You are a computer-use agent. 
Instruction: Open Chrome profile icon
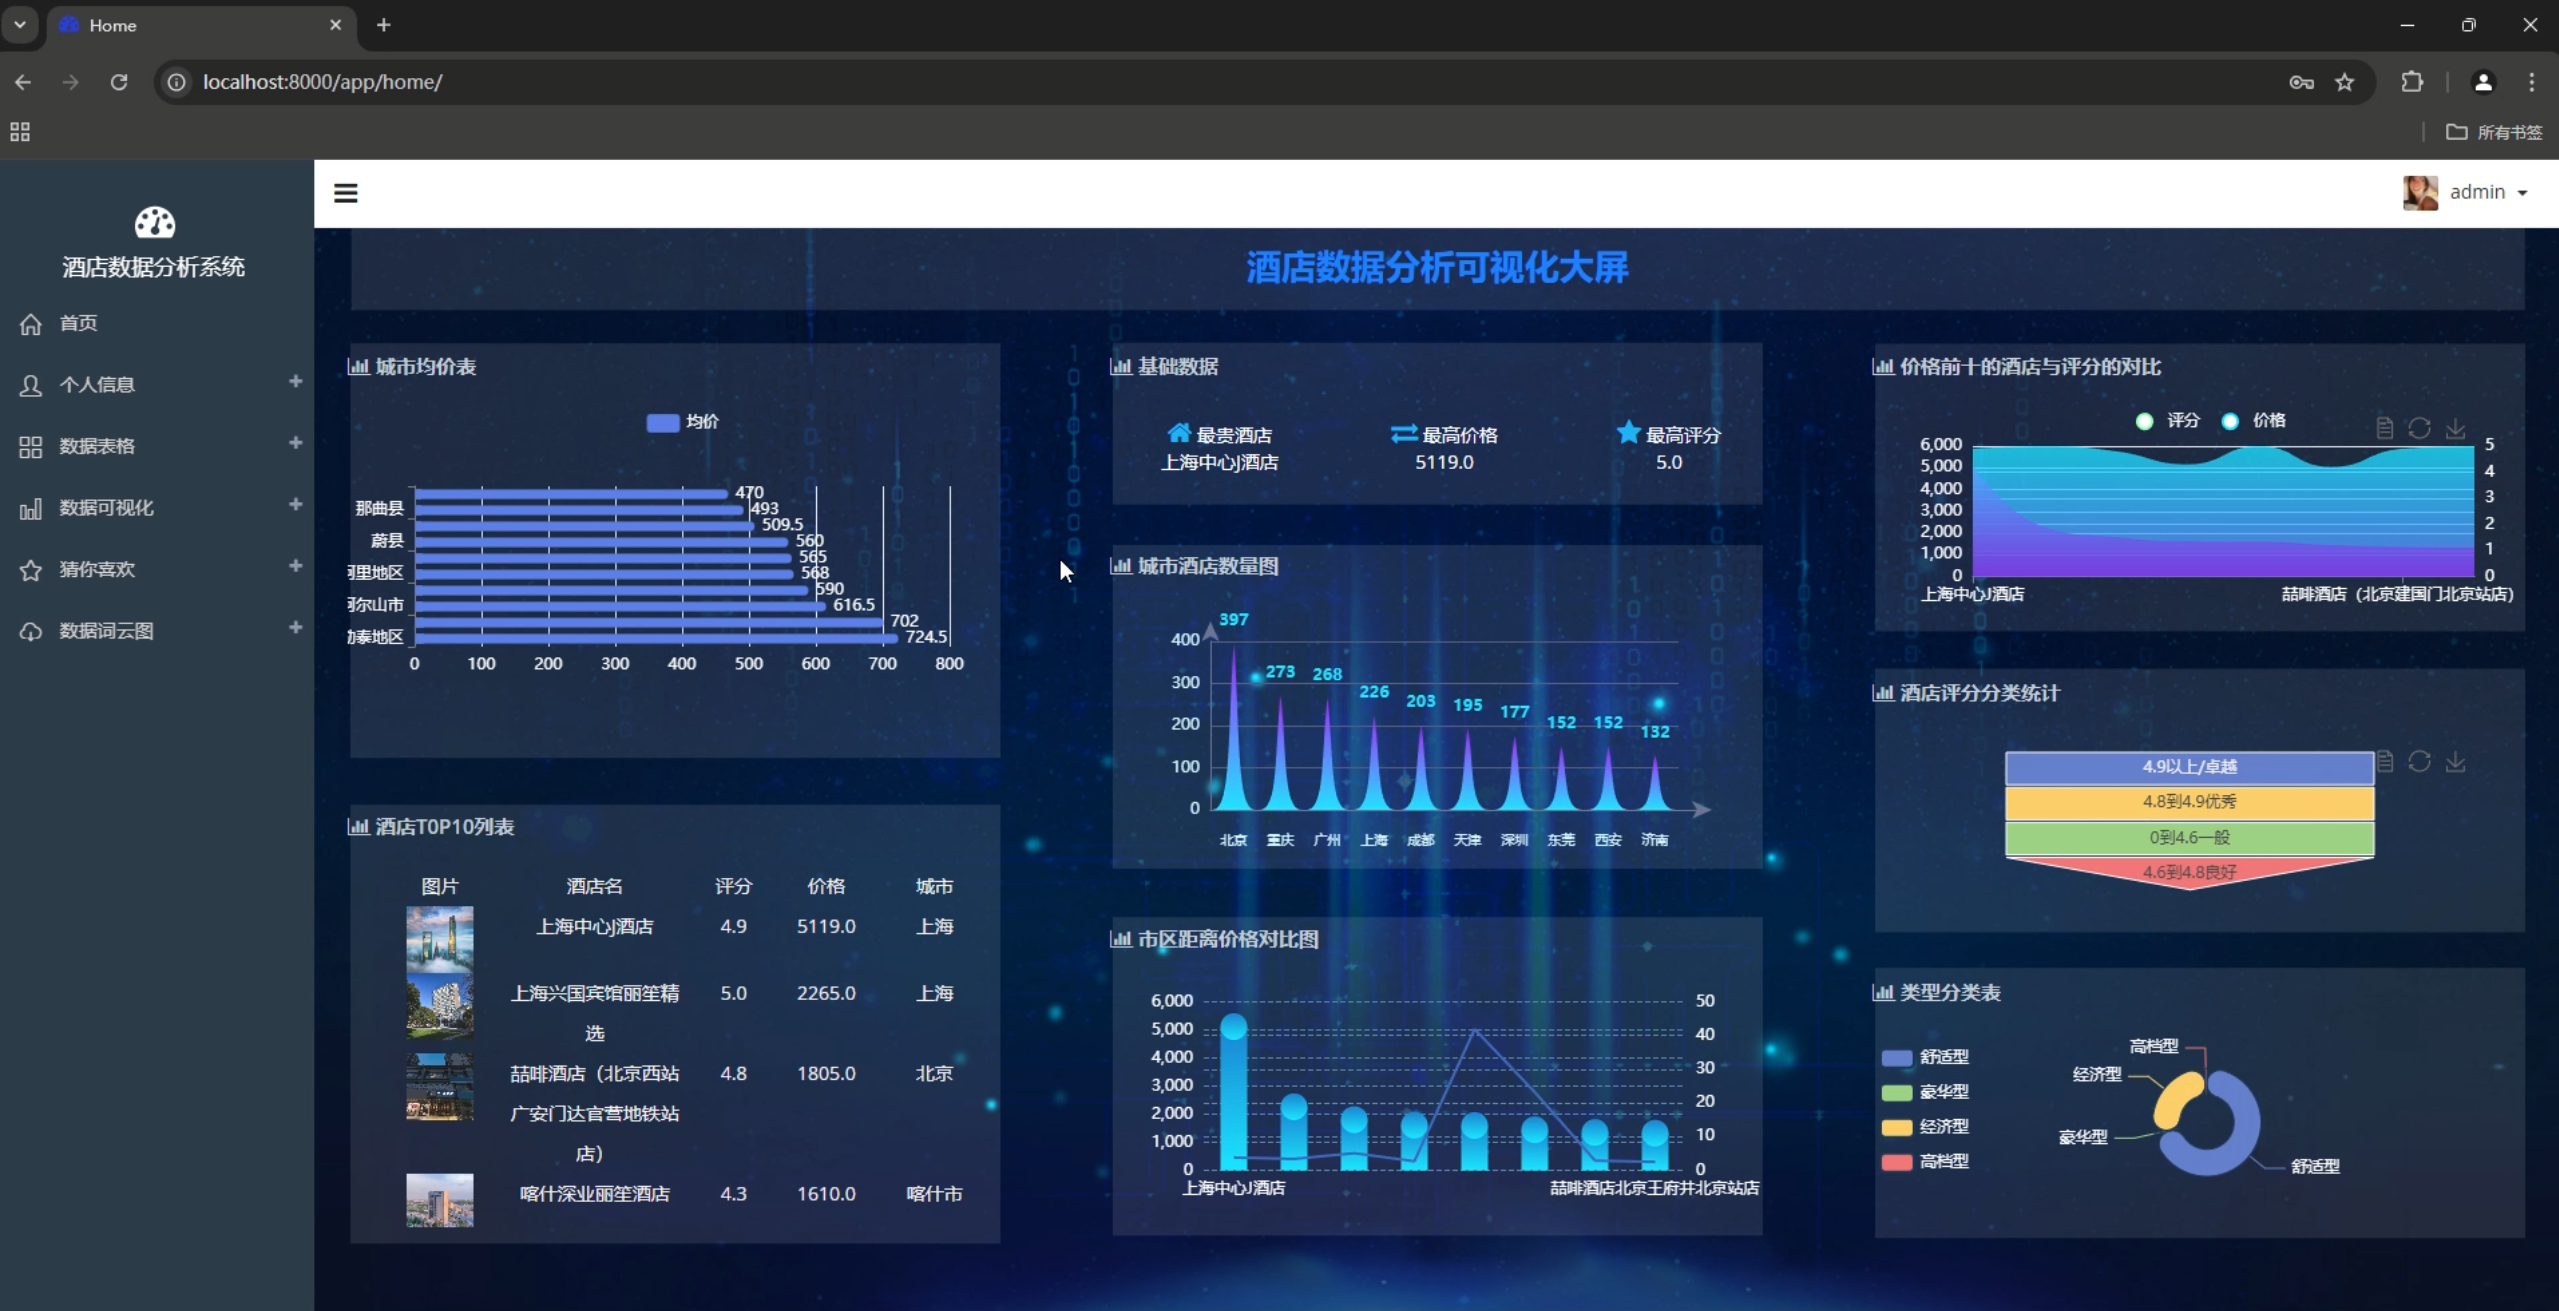point(2482,82)
